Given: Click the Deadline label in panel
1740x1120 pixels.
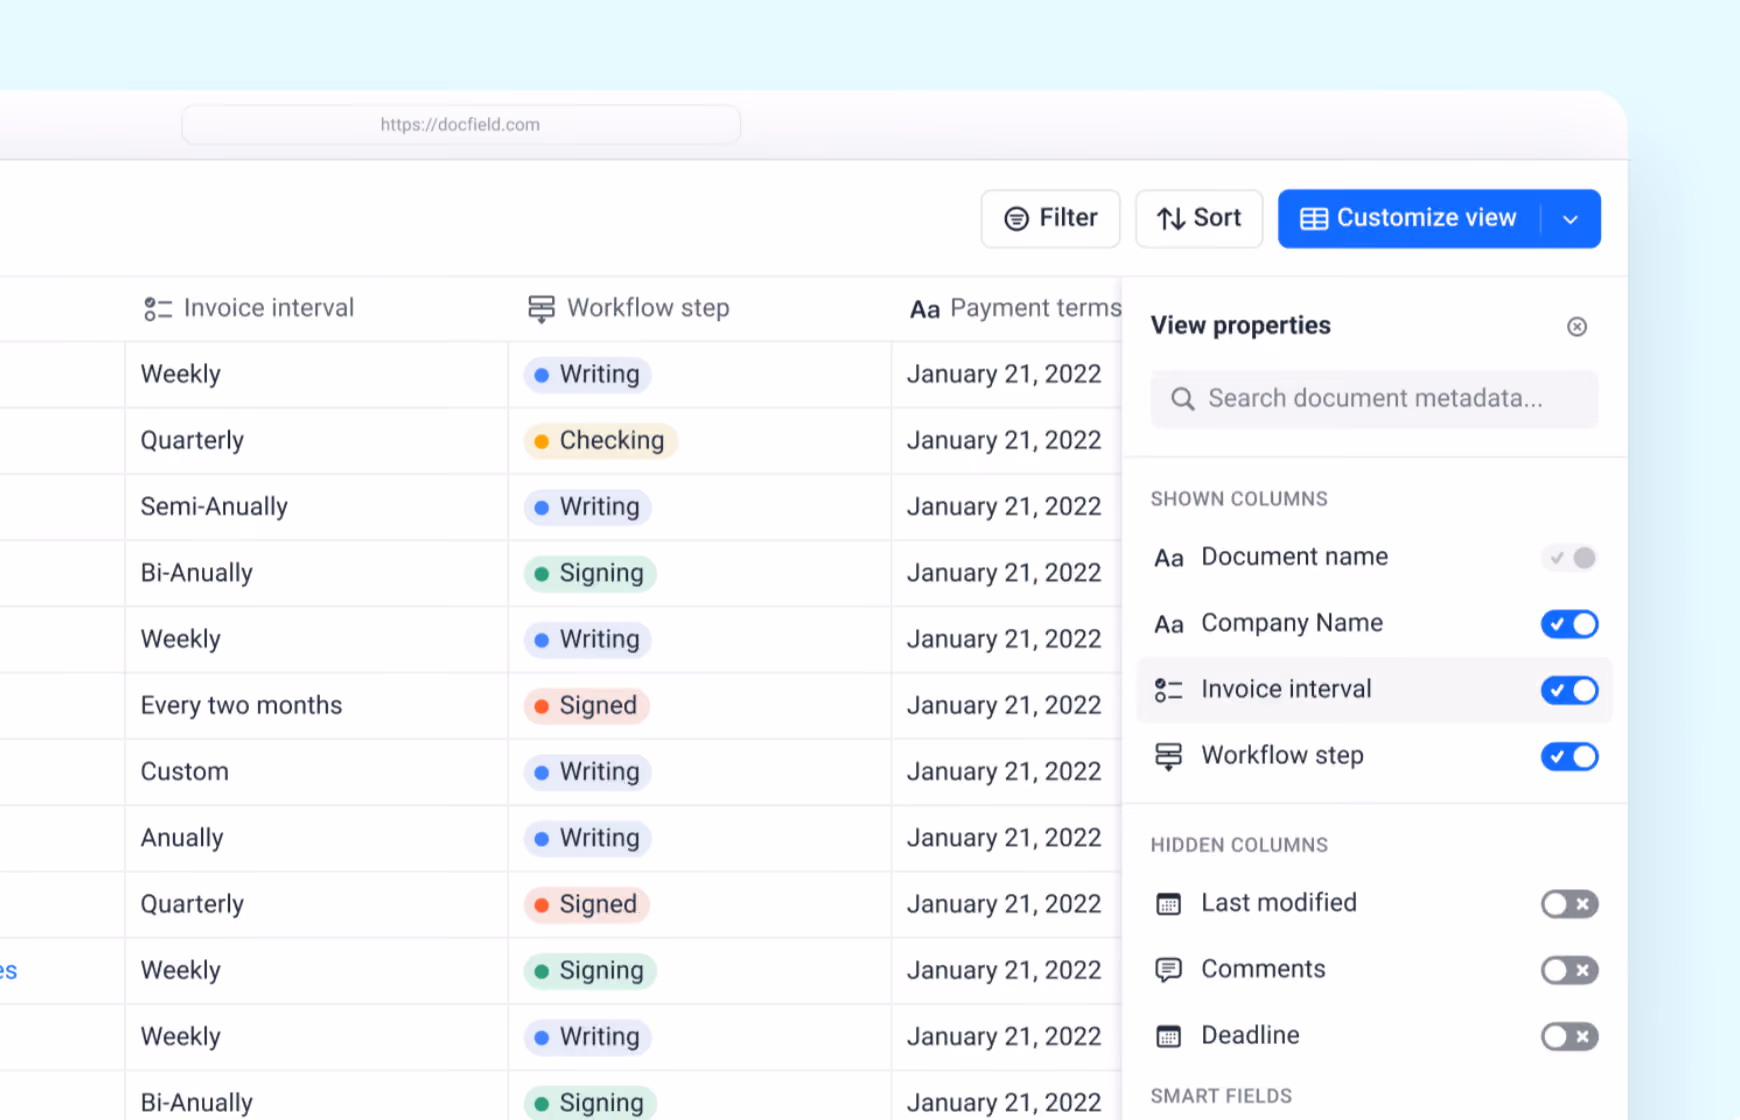Looking at the screenshot, I should 1250,1035.
